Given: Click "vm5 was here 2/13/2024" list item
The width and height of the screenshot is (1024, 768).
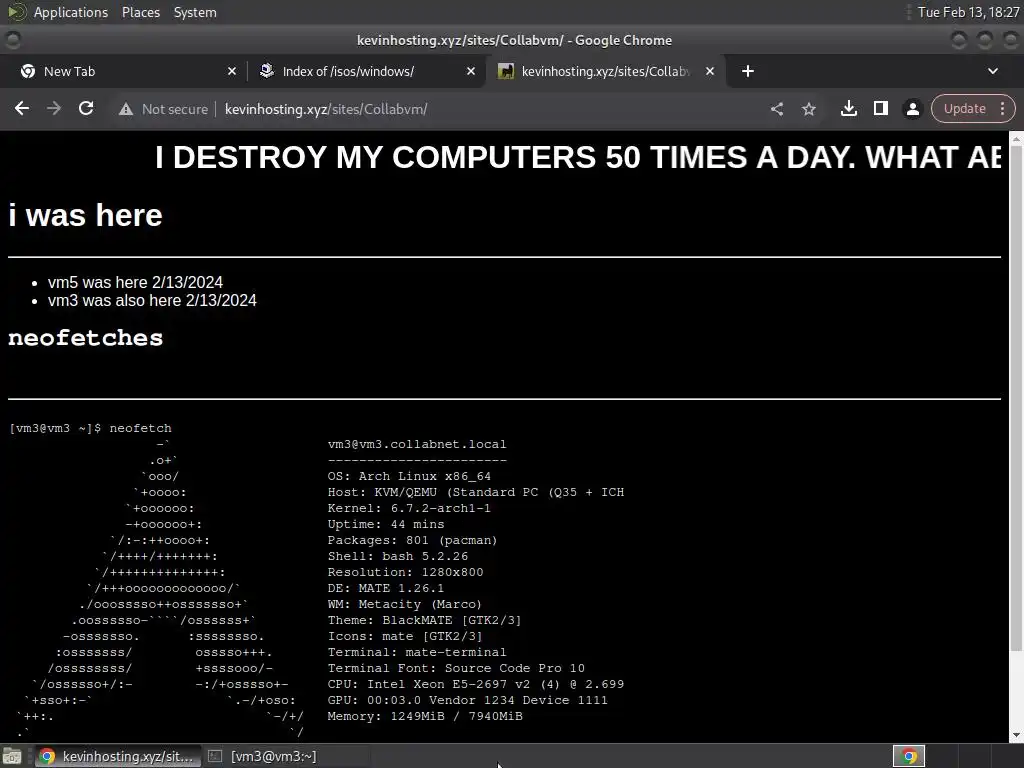Looking at the screenshot, I should coord(135,282).
